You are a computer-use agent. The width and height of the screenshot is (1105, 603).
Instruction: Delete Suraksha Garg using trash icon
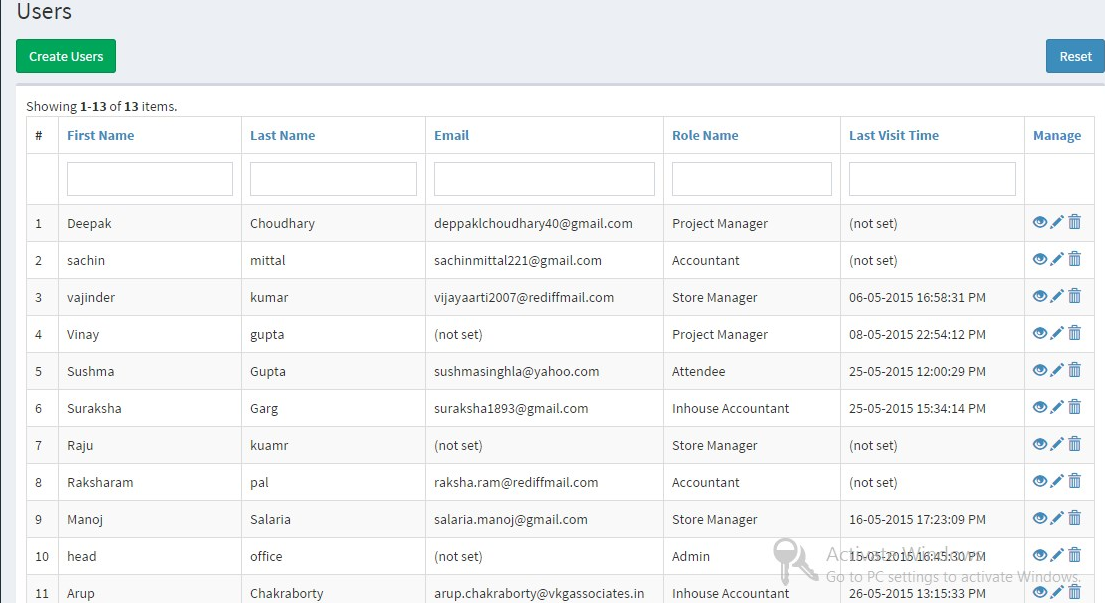(x=1075, y=407)
